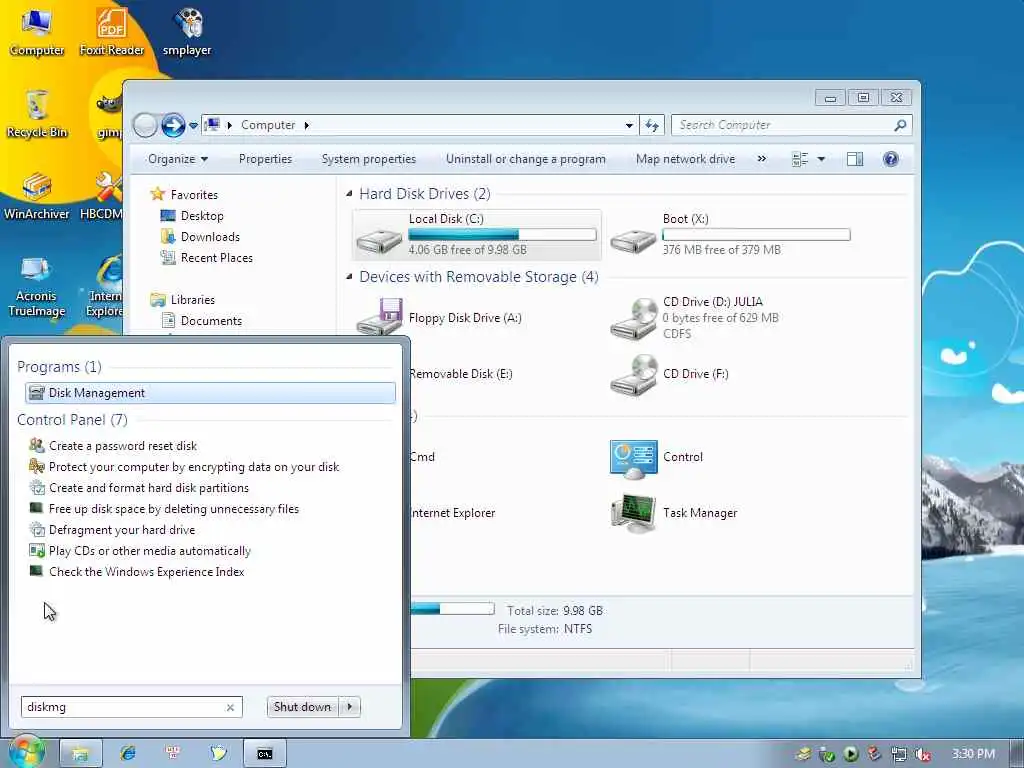Collapse the Hard Disk Drives group

(x=349, y=193)
